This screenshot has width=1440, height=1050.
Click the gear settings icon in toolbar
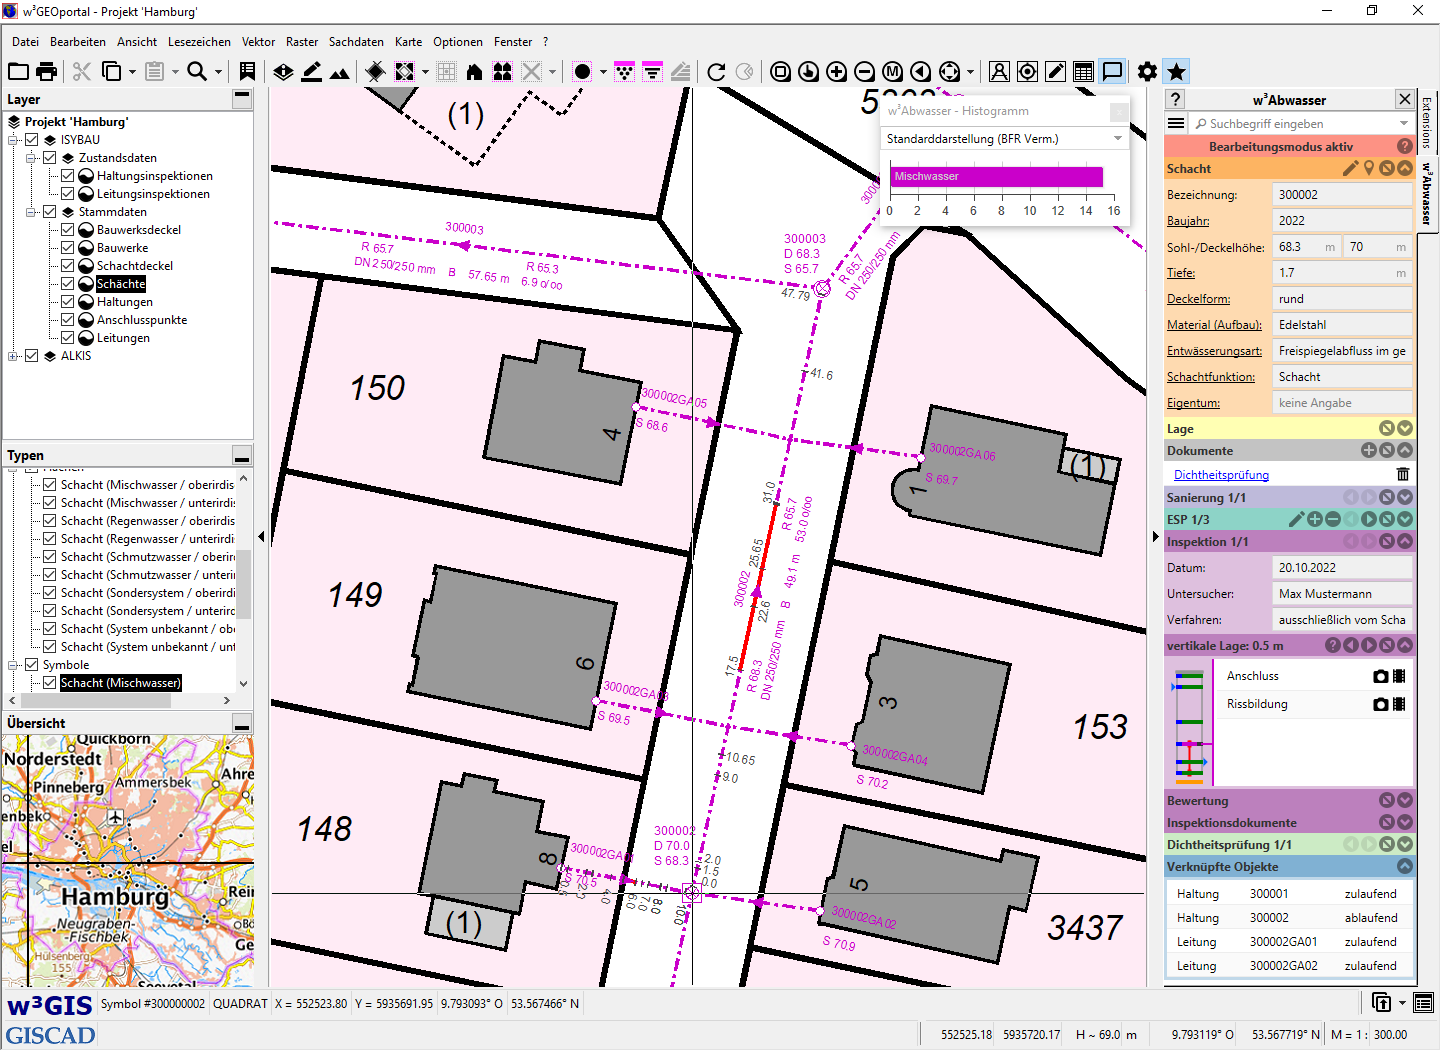pyautogui.click(x=1147, y=71)
